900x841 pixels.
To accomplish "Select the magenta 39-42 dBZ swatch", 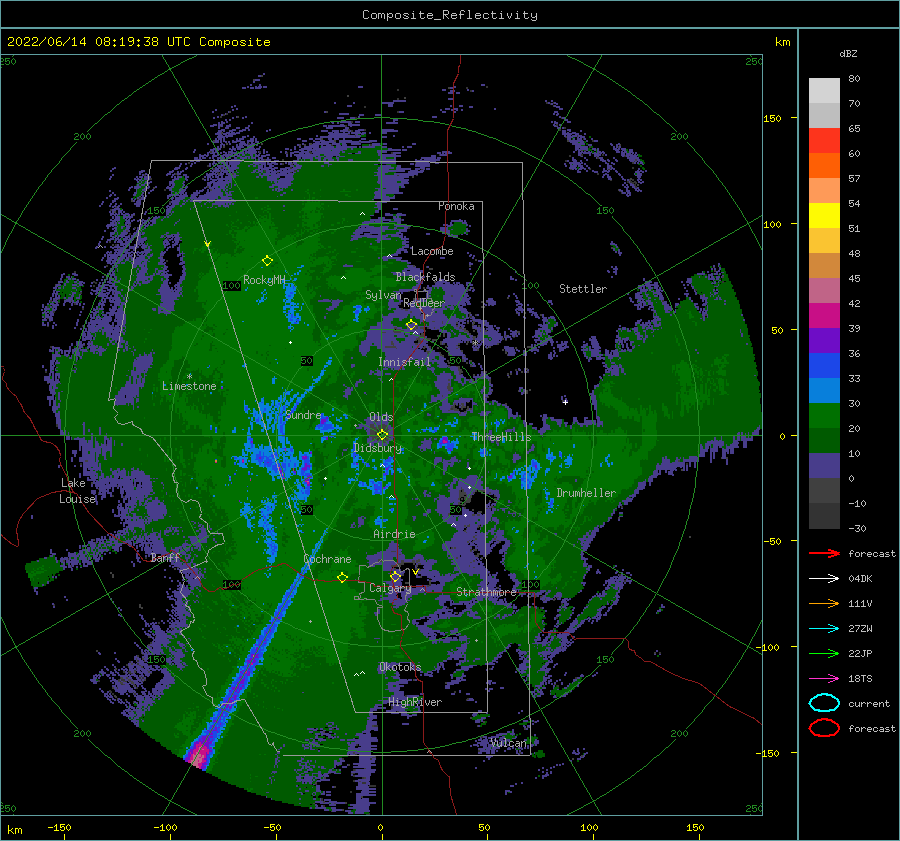I will [824, 315].
